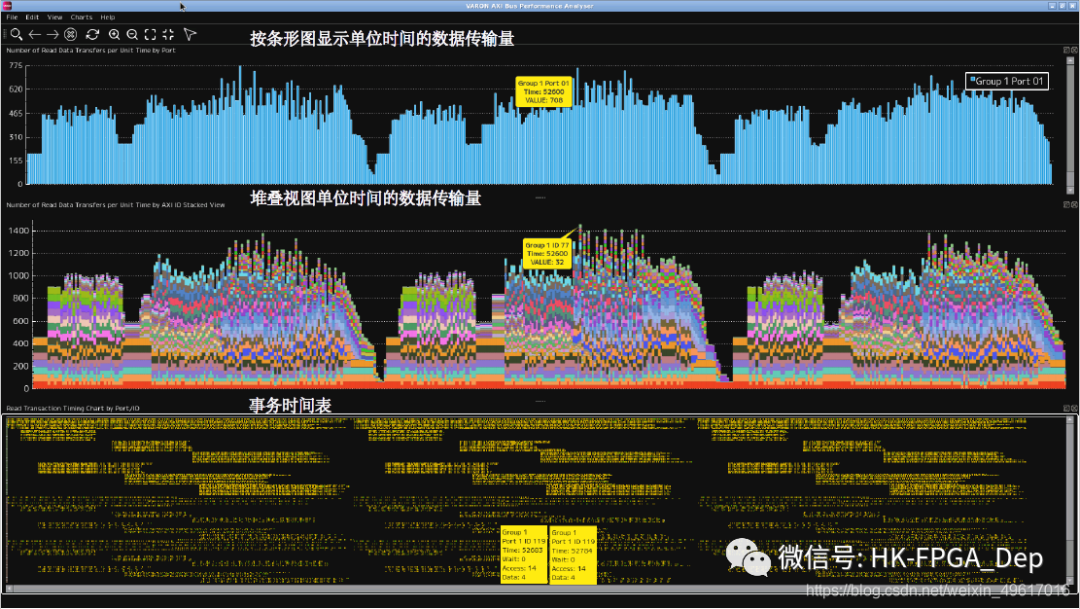This screenshot has height=609, width=1080.
Task: Go back with the left arrow icon
Action: tap(34, 34)
